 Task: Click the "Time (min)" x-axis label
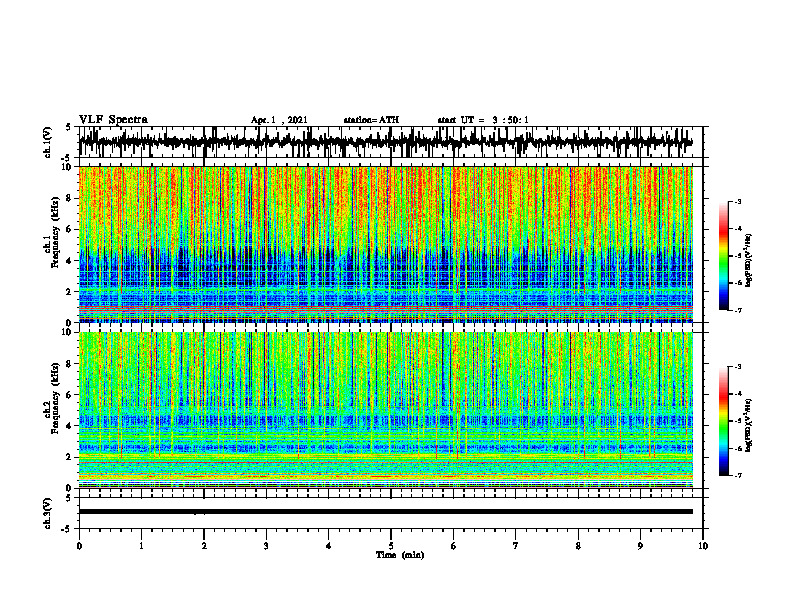click(400, 555)
